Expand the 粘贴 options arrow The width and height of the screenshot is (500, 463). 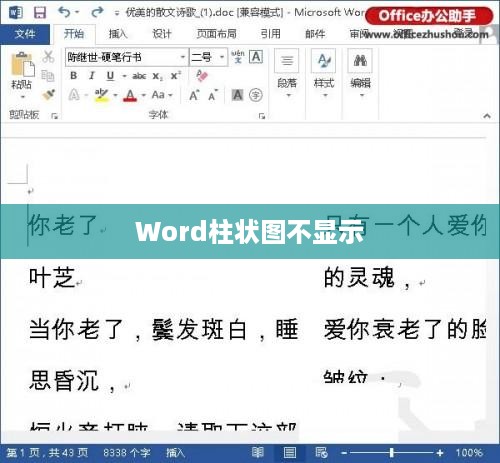pos(22,97)
